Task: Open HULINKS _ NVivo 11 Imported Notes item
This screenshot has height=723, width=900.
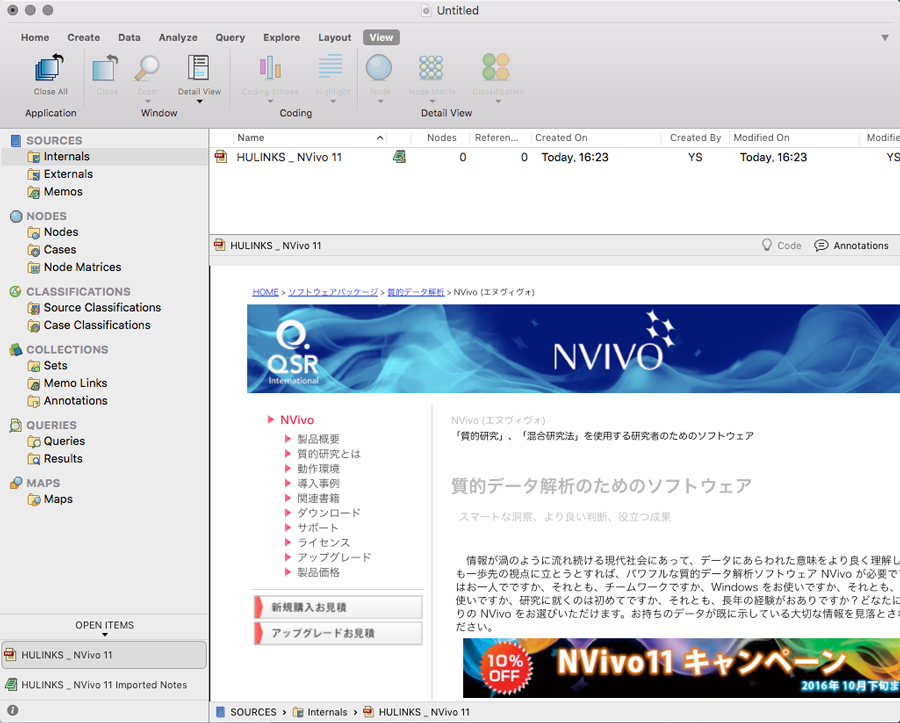Action: tap(104, 685)
